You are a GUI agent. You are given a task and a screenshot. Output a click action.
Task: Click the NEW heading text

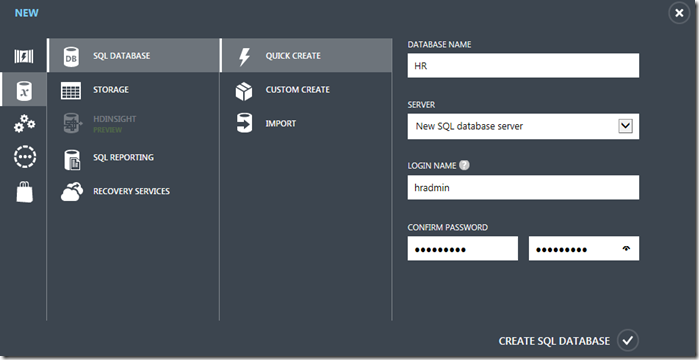27,13
